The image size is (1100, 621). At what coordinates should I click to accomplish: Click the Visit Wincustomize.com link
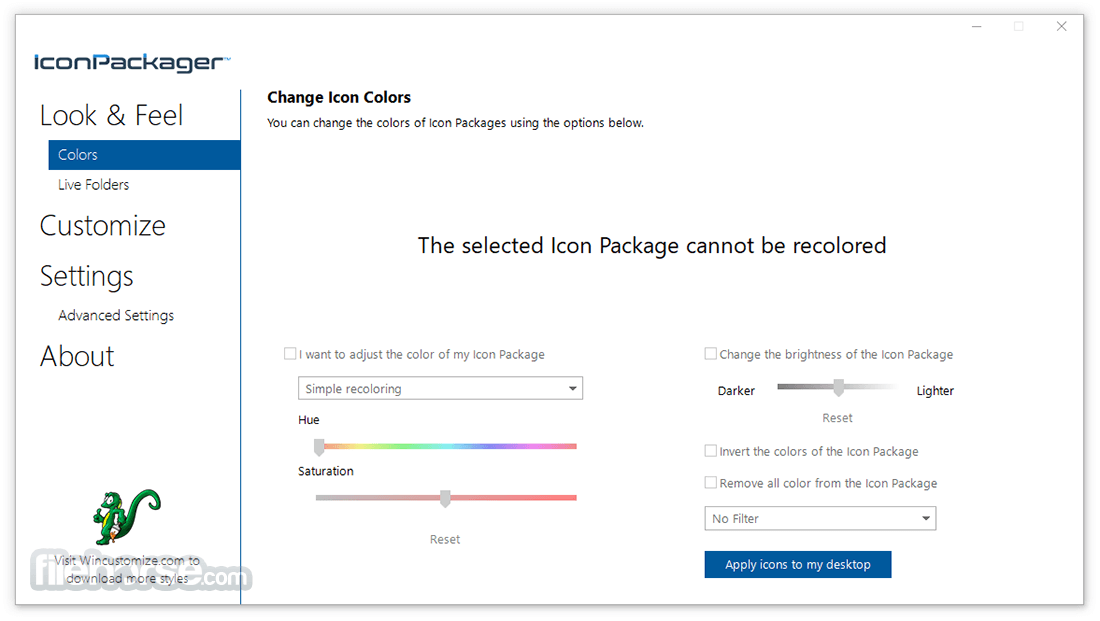[126, 569]
